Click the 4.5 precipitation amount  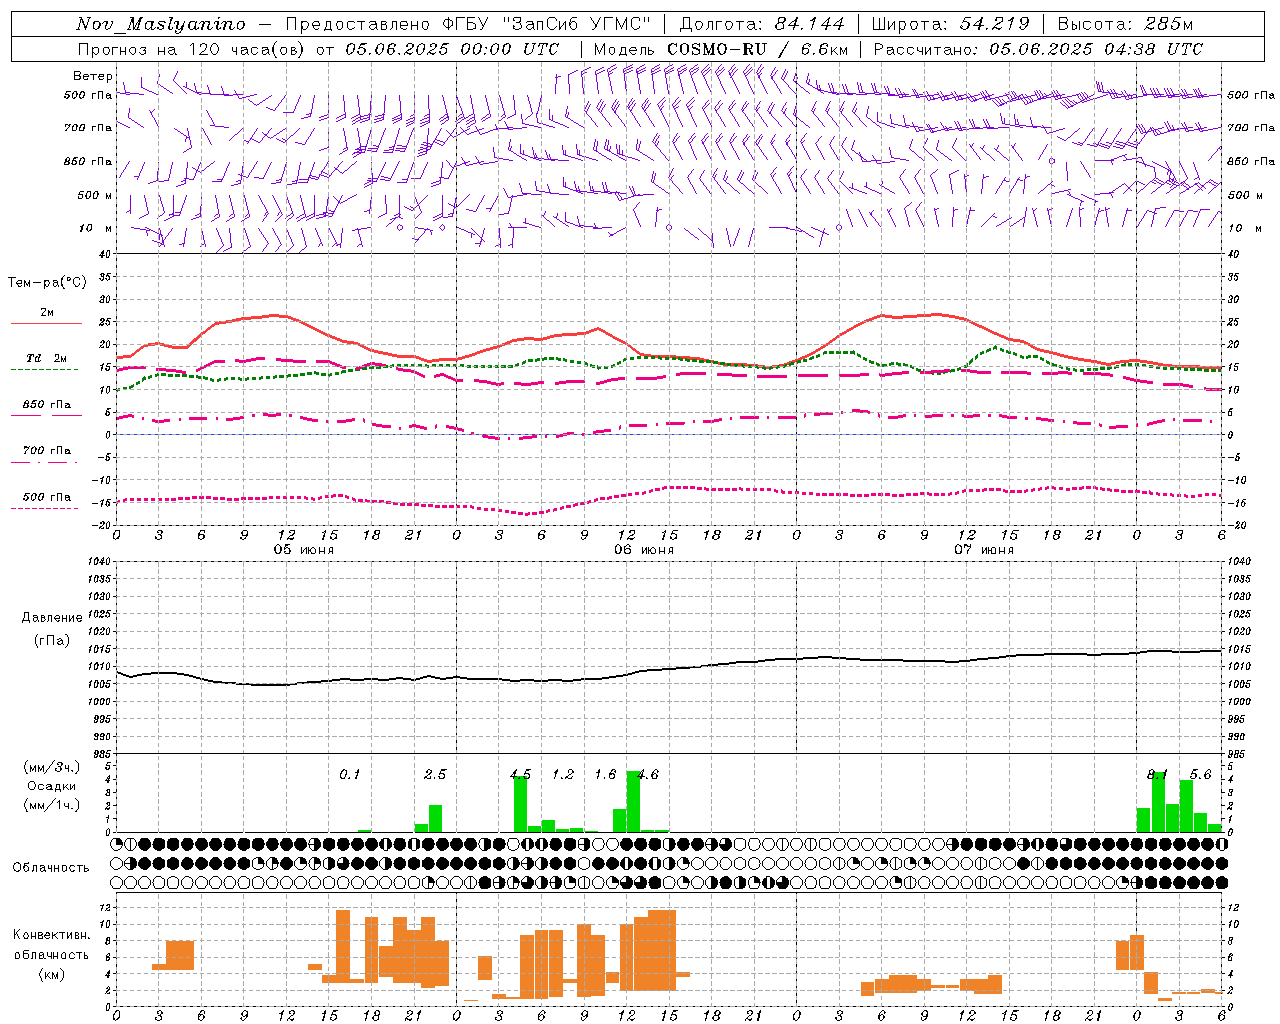[x=520, y=775]
